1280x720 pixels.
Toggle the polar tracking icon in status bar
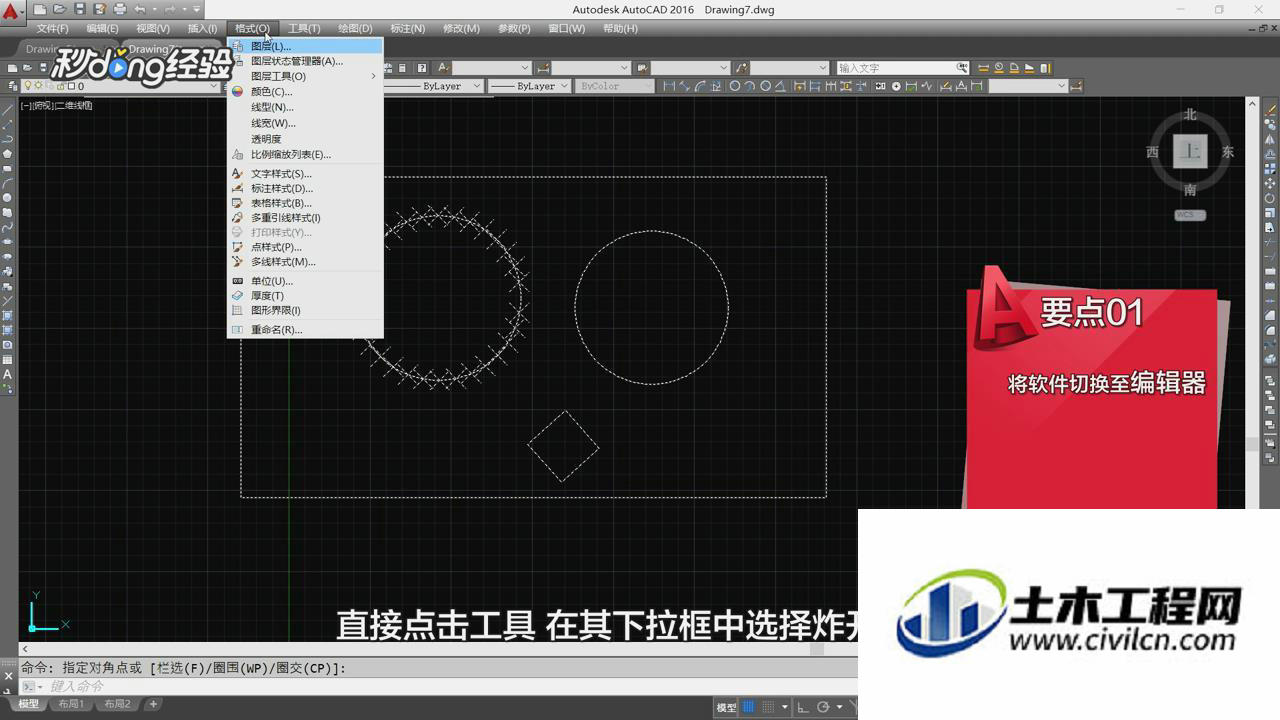tap(823, 707)
